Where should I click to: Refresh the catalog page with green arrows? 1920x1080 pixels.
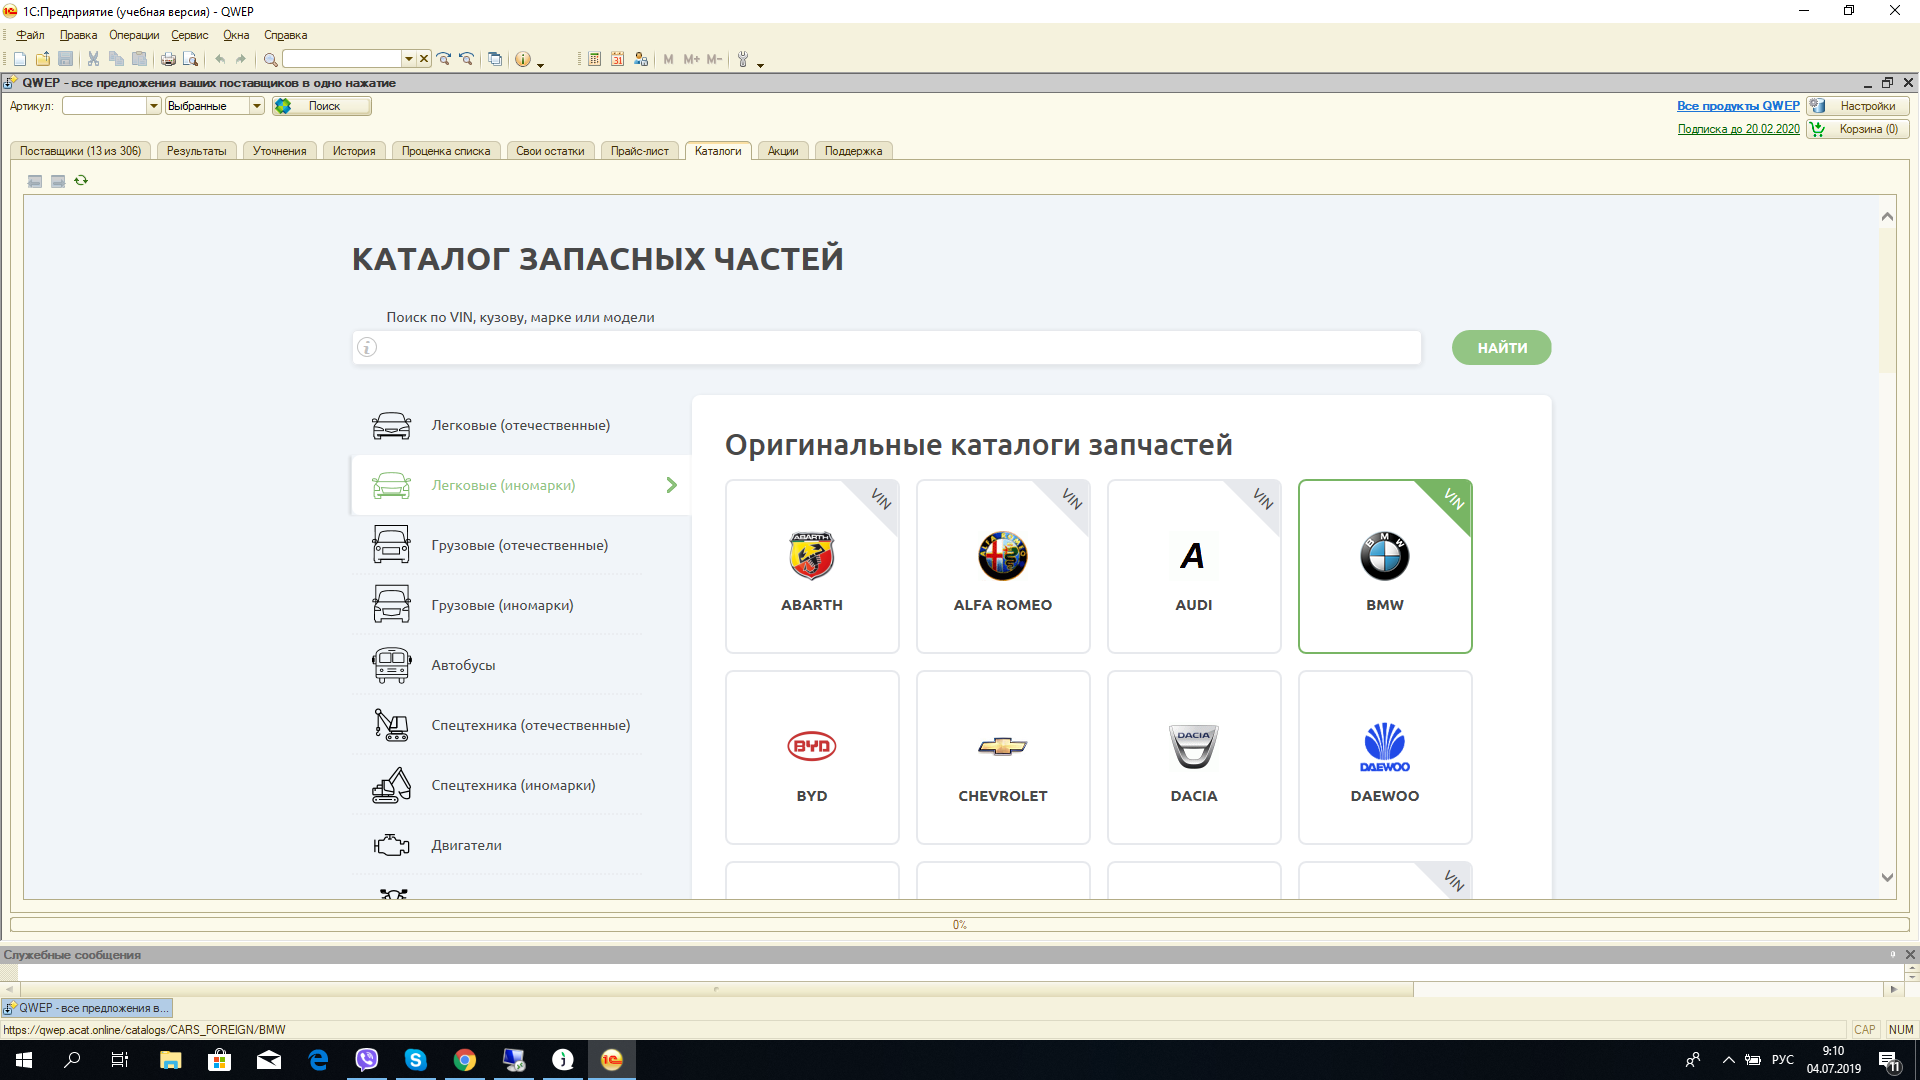[x=81, y=181]
